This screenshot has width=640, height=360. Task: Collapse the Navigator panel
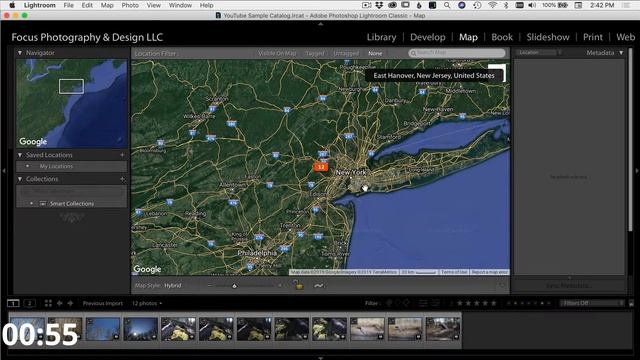point(20,53)
